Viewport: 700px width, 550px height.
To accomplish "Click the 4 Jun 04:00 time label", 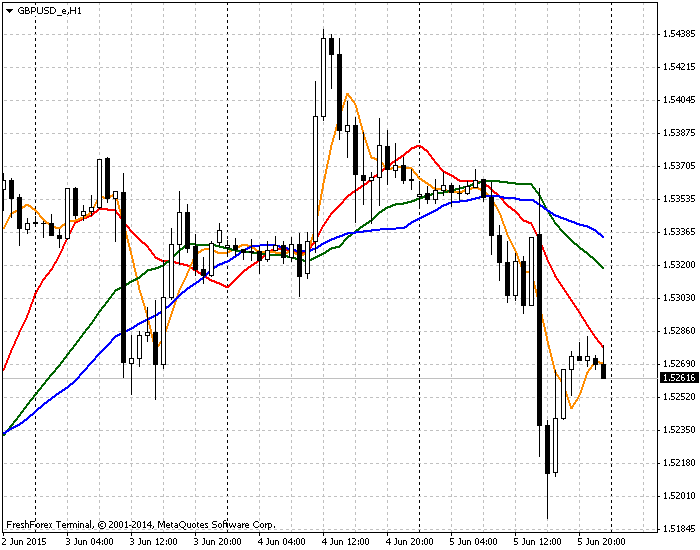I will pos(282,542).
